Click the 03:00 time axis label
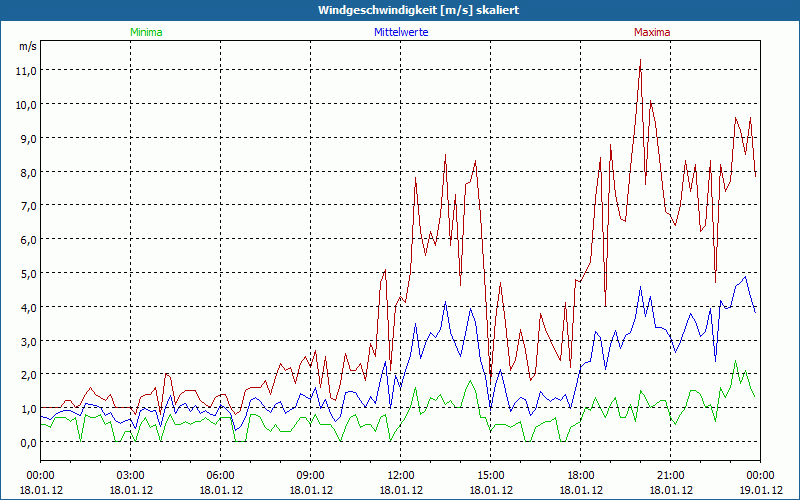 click(x=131, y=476)
